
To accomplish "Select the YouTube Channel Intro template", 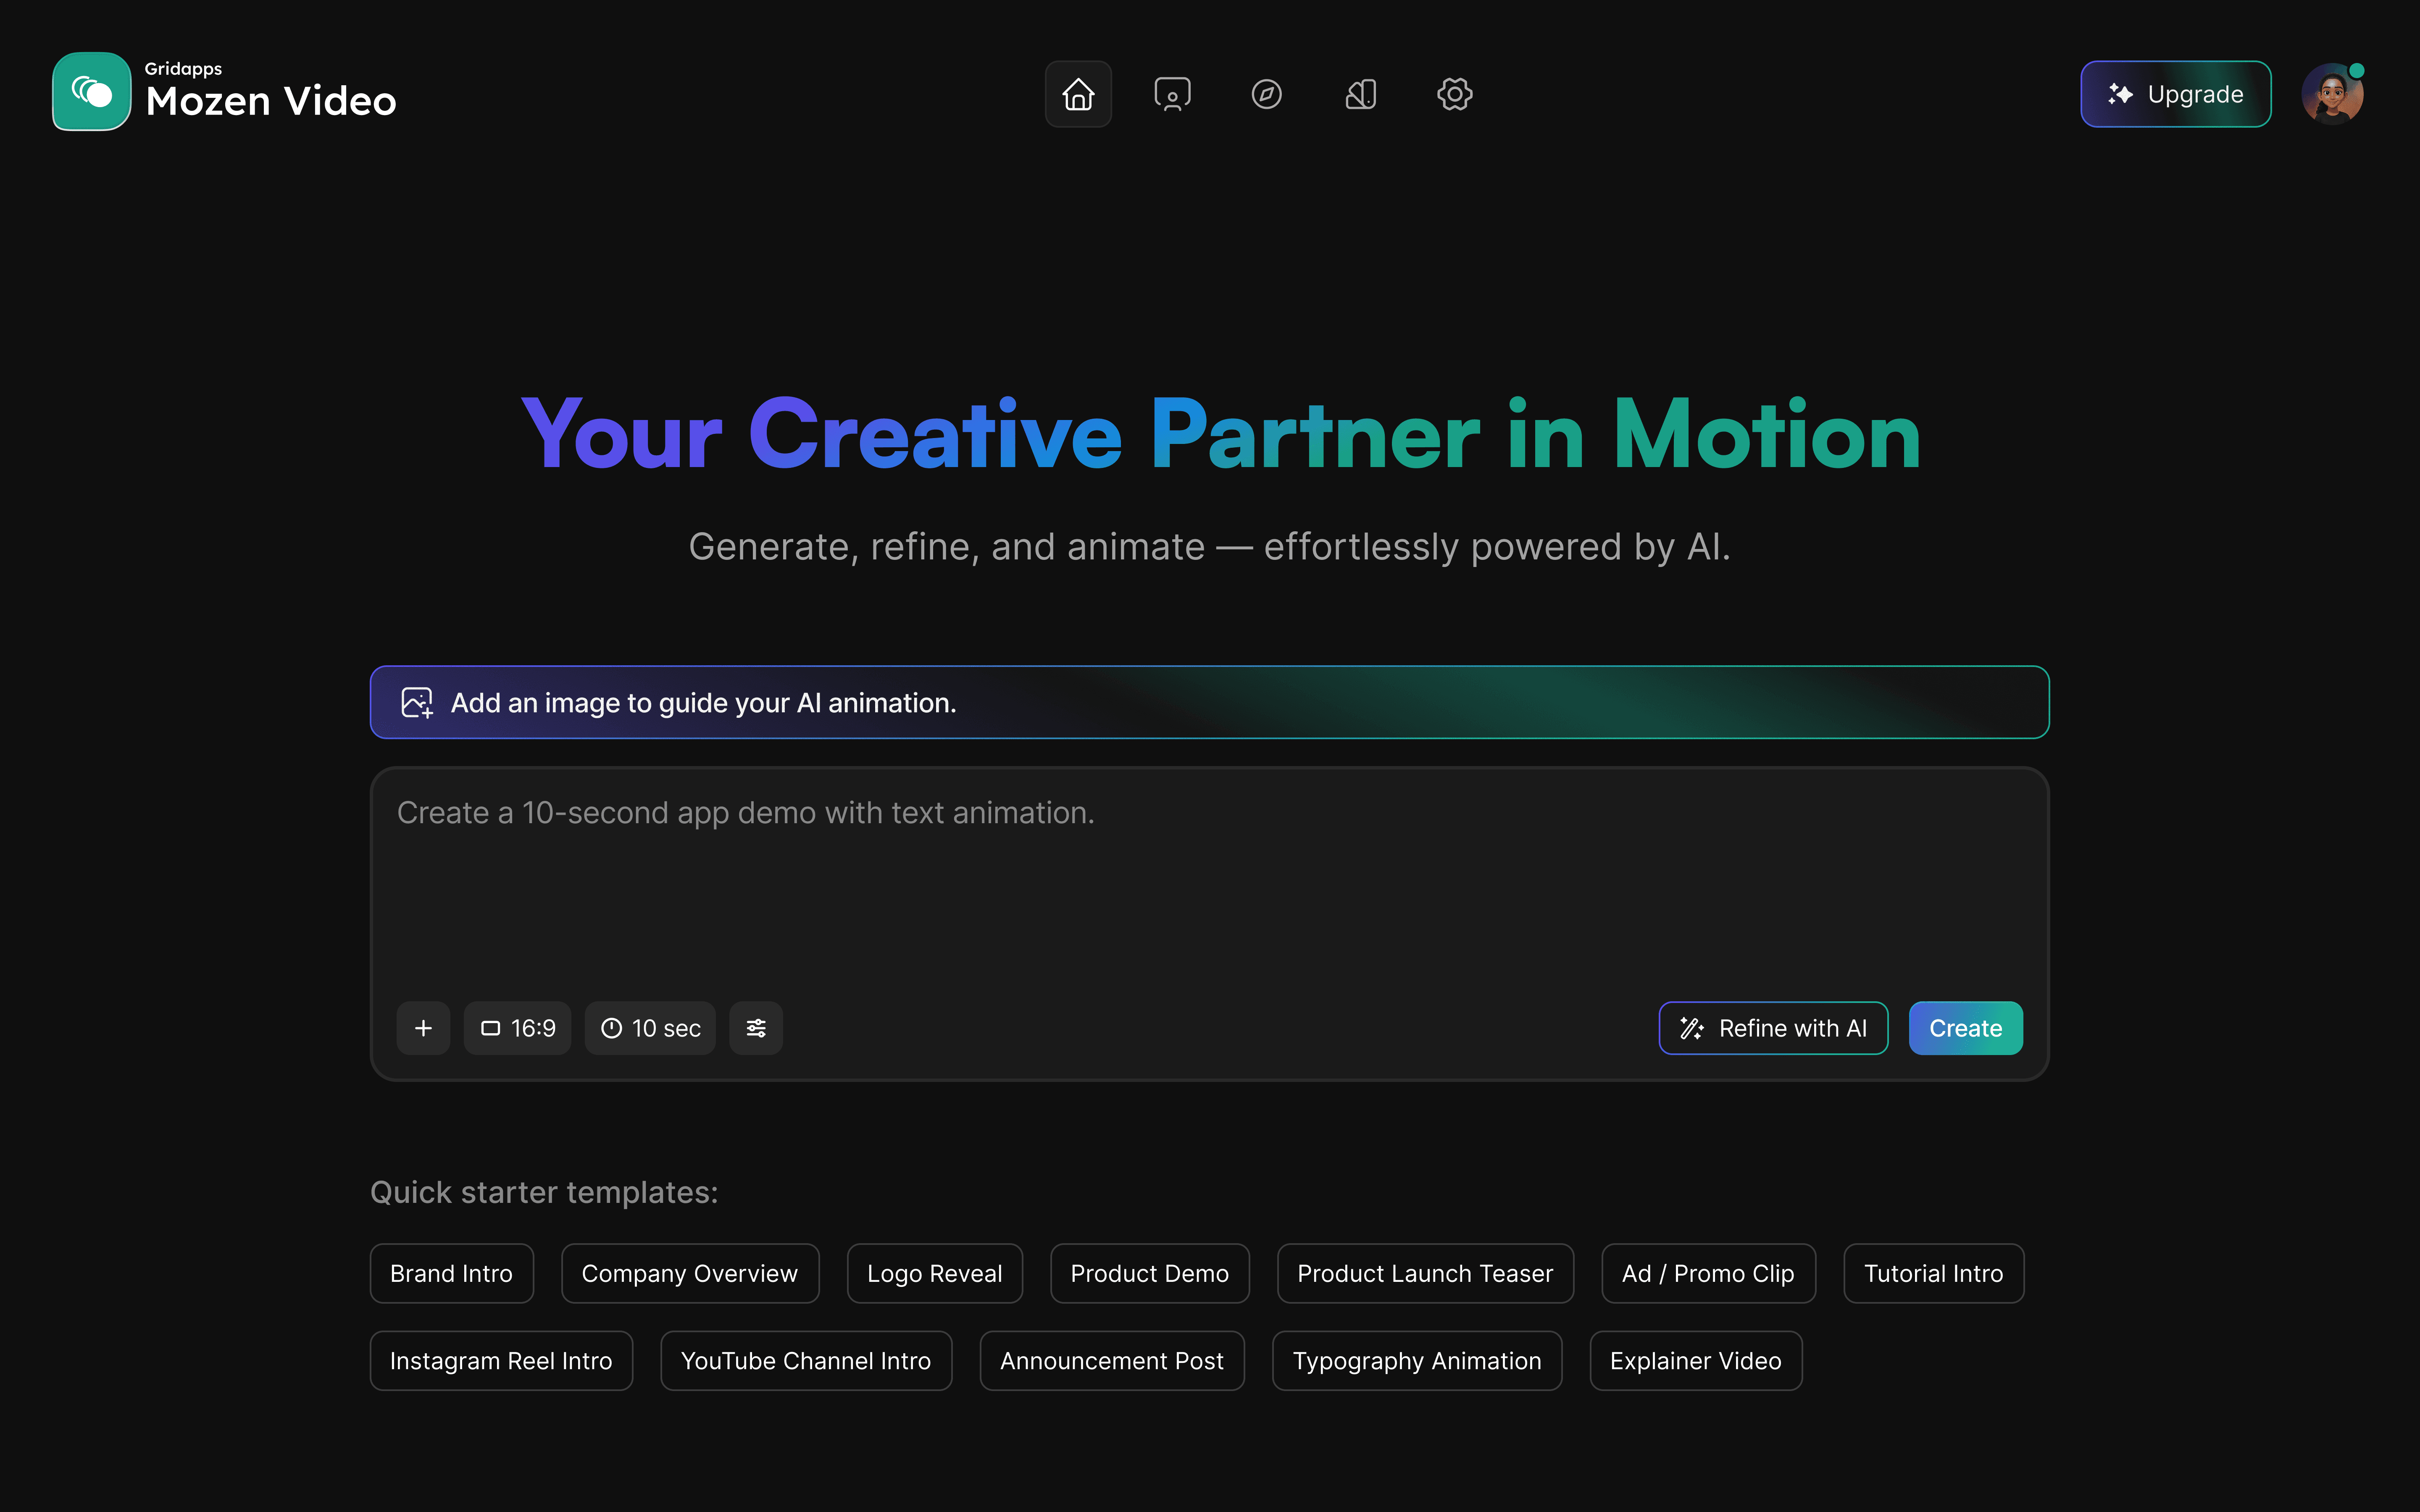I will [x=806, y=1360].
